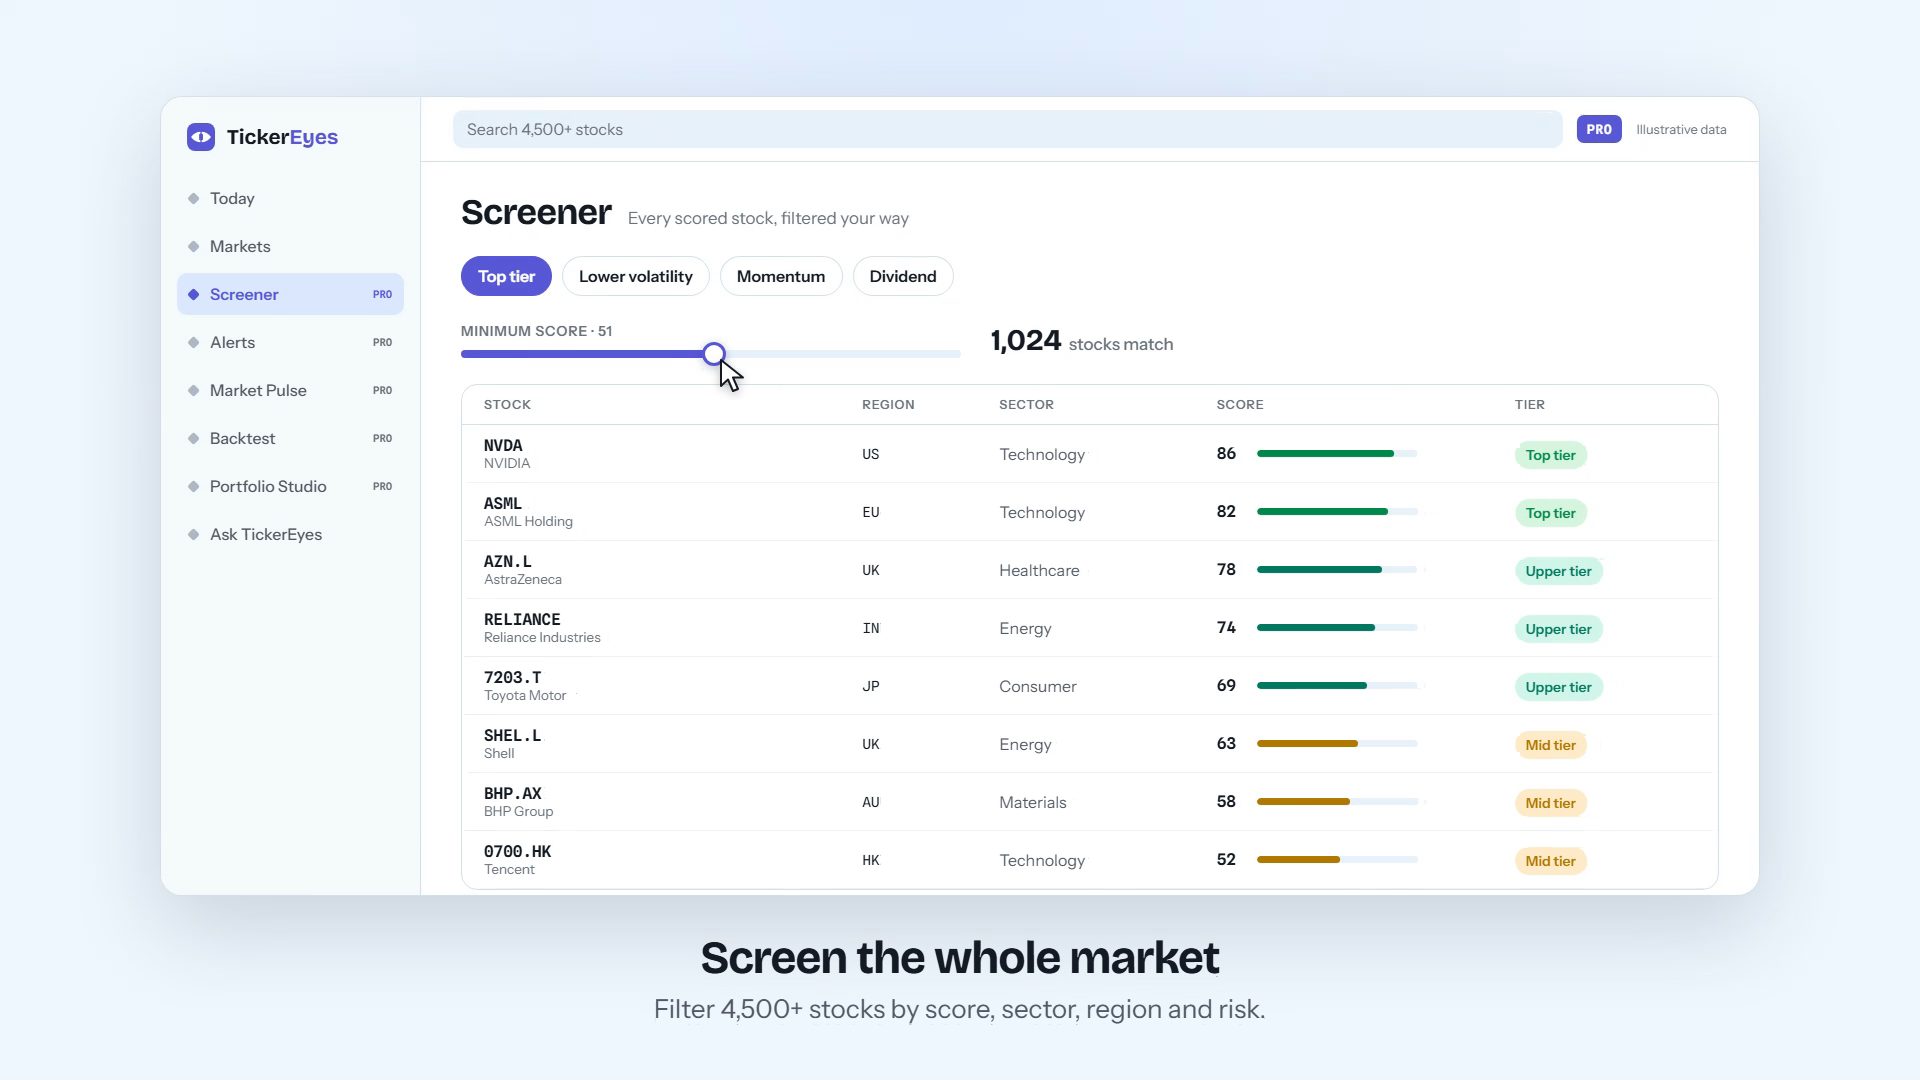Click the Mid tier badge for BHP.AX

coord(1550,803)
